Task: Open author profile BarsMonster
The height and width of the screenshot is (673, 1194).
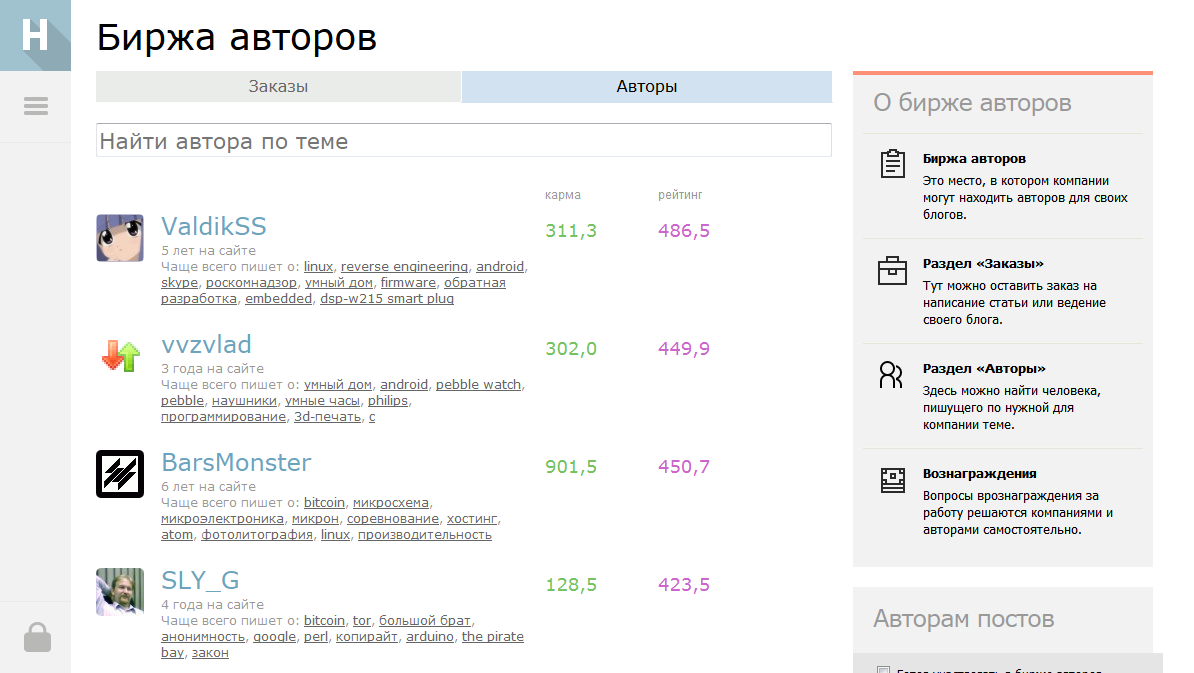Action: click(x=236, y=462)
